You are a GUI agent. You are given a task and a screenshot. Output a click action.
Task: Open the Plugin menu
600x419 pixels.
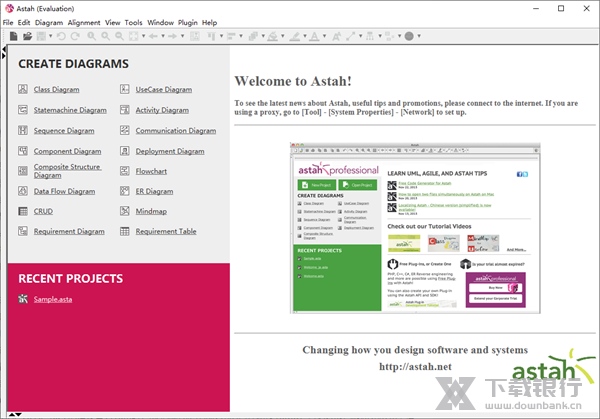point(187,22)
